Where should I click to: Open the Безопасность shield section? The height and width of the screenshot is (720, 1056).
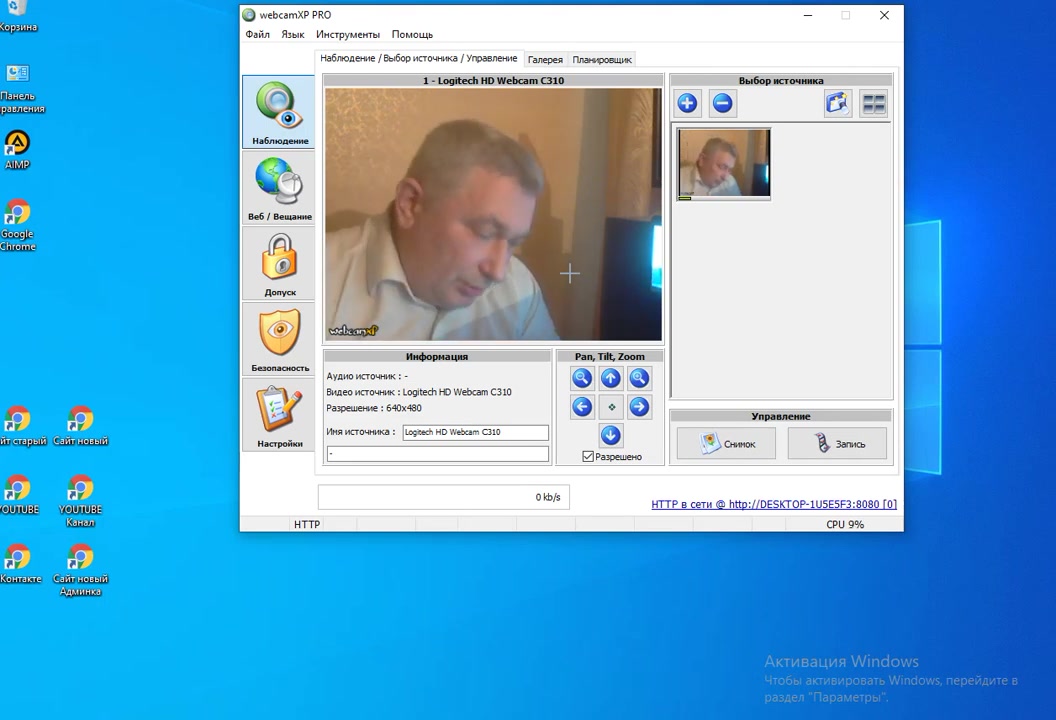click(279, 339)
